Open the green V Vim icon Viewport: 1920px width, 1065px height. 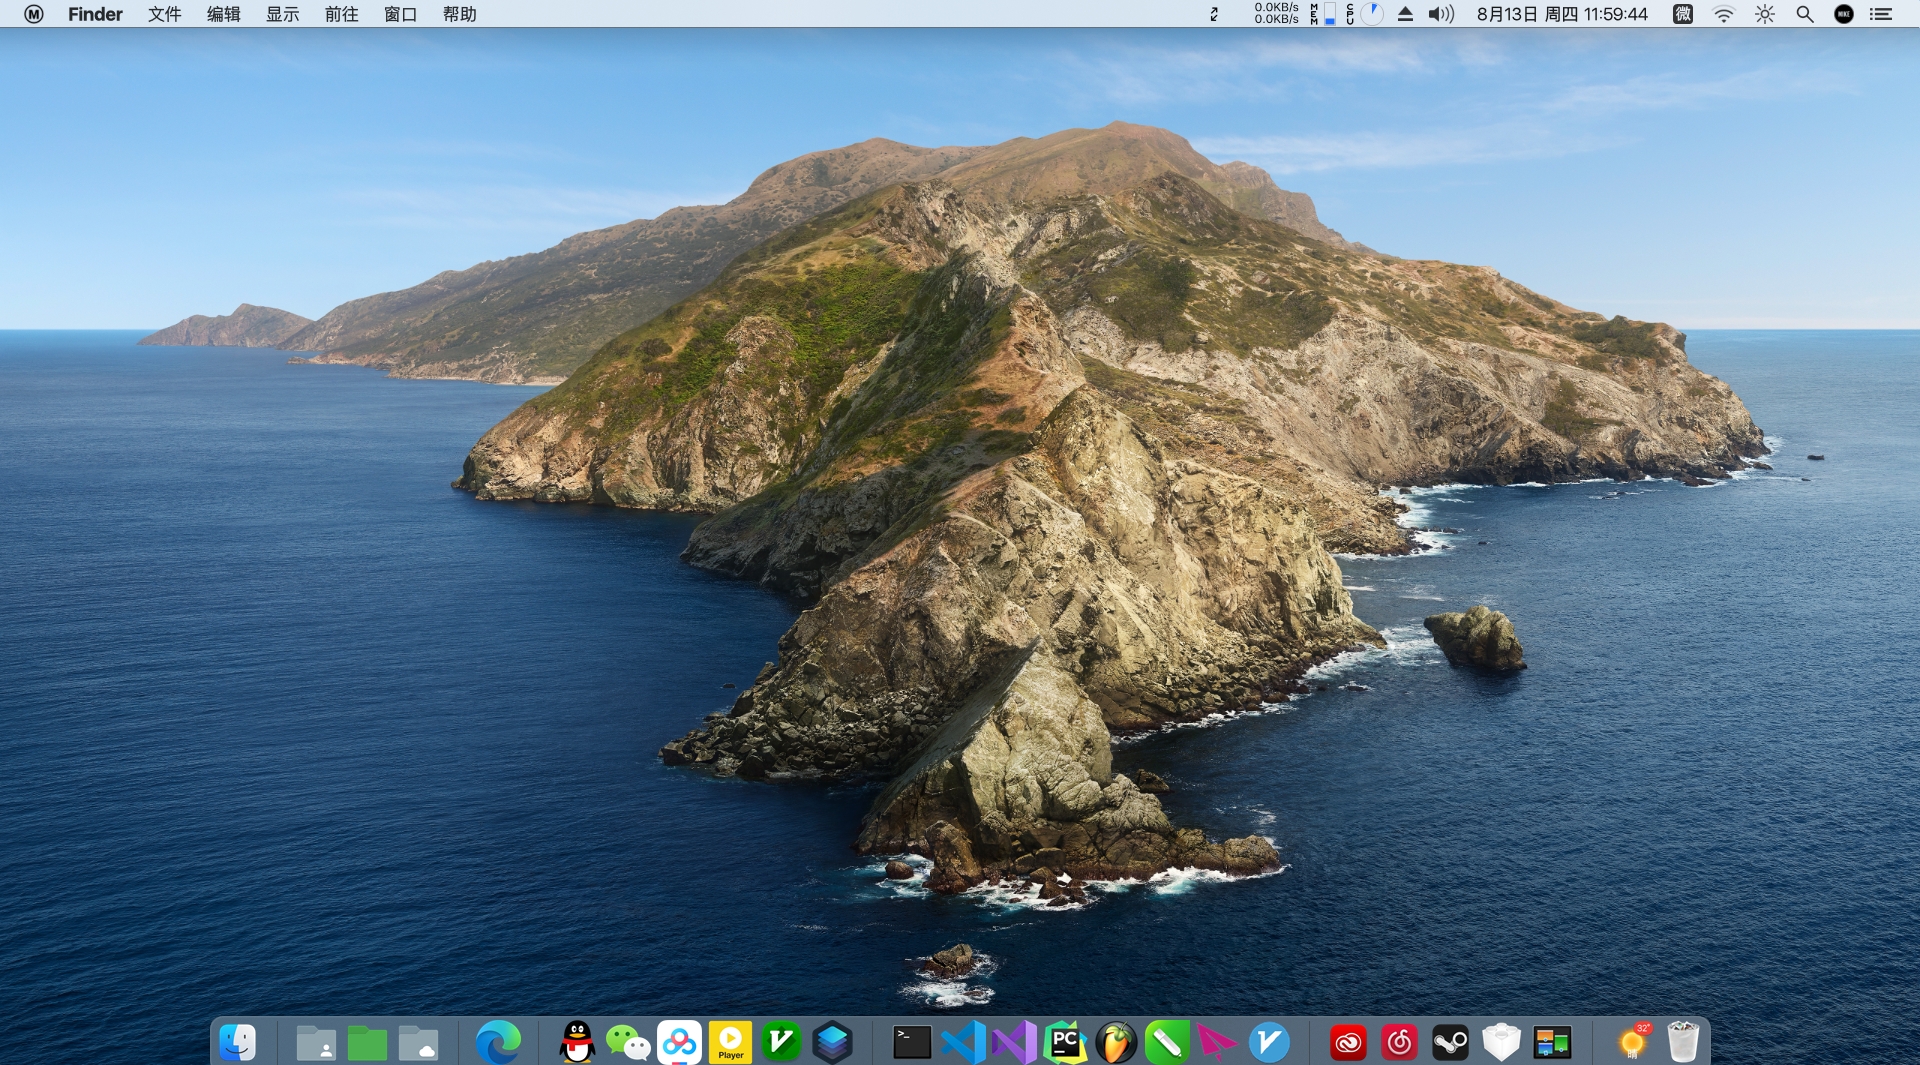tap(781, 1043)
